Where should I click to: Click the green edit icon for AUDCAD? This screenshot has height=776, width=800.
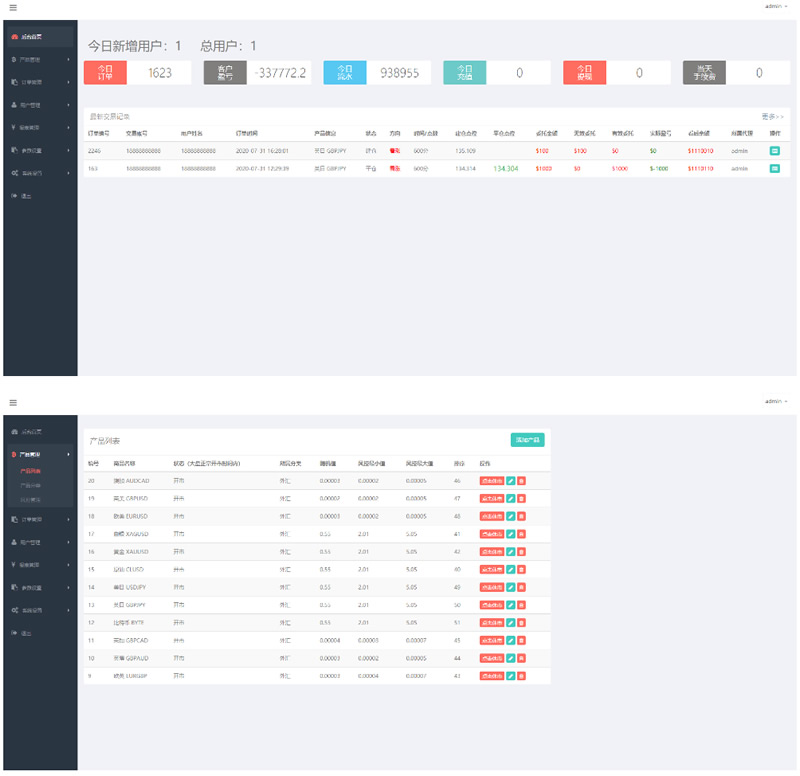(x=511, y=481)
